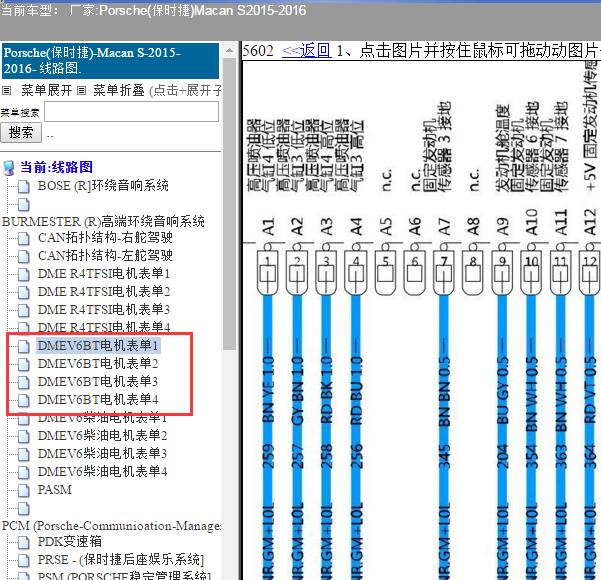Open PDK变速箱 wiring diagram
This screenshot has height=580, width=601.
70,541
